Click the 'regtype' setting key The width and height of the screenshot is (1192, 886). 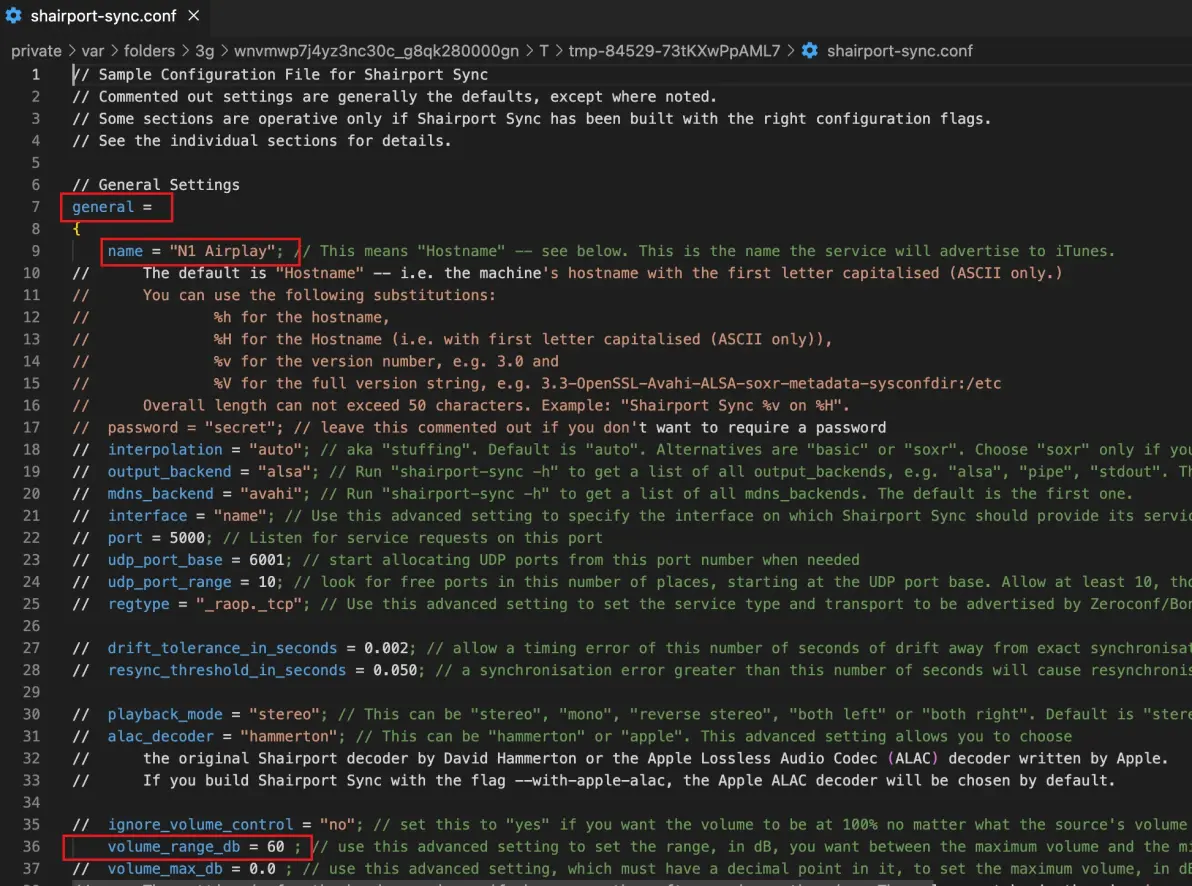138,604
